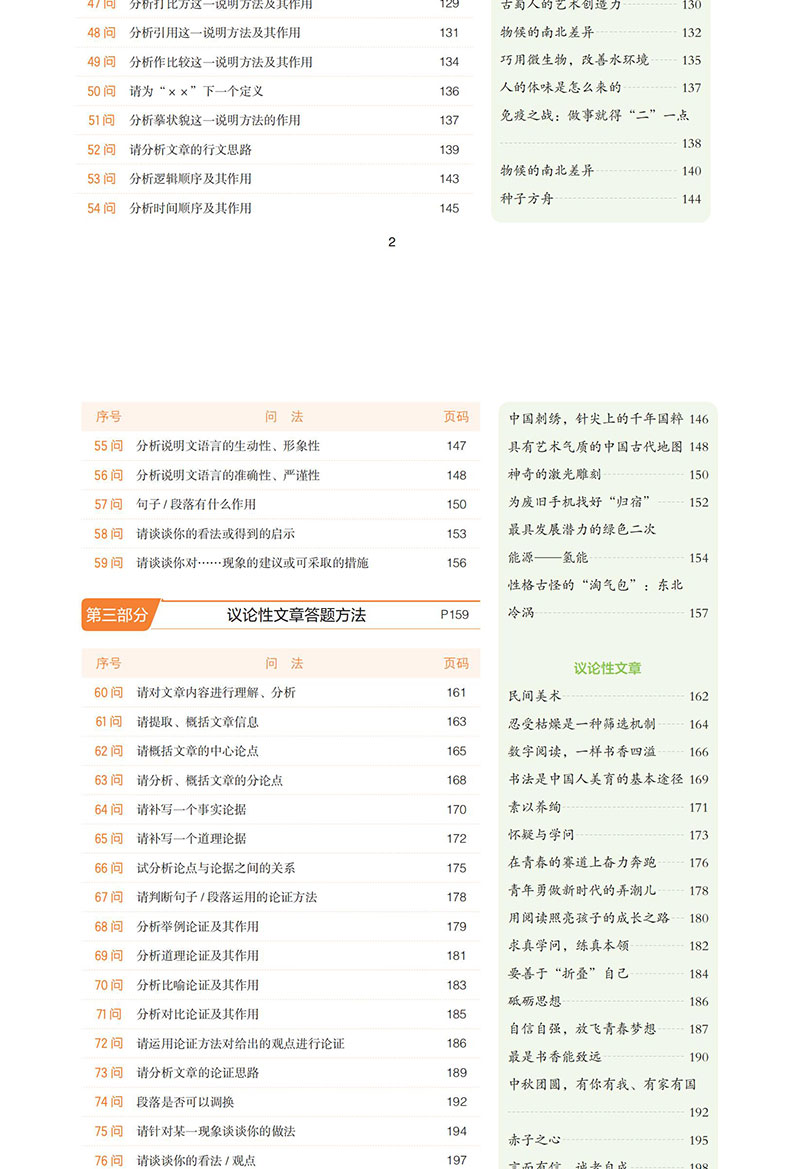Screen dimensions: 790x1169
Task: Click "56问 分析说明文语言的准确性、严谨性"
Action: click(x=280, y=475)
